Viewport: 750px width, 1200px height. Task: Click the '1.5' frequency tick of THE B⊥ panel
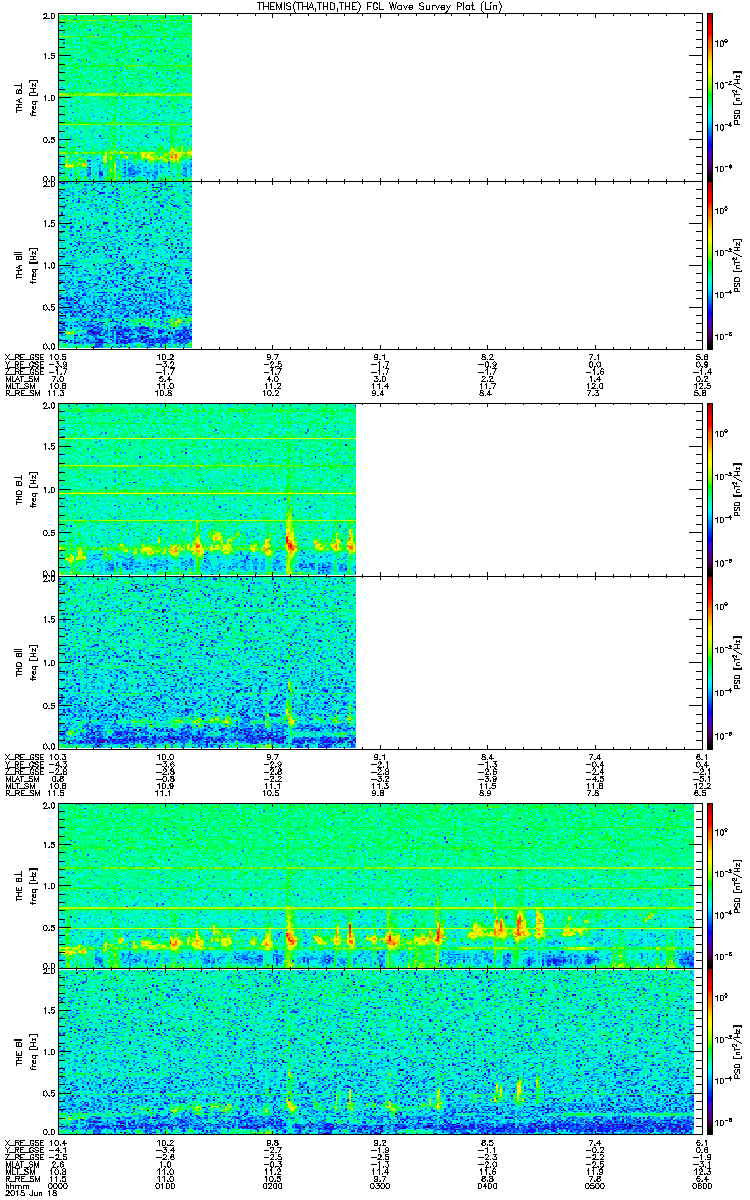[49, 846]
